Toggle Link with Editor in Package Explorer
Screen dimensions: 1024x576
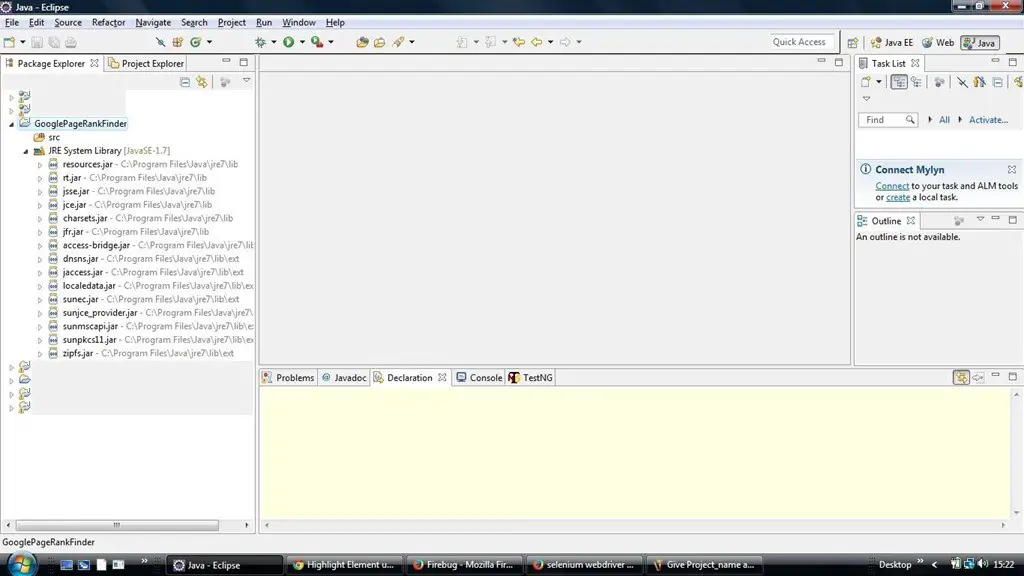point(202,82)
